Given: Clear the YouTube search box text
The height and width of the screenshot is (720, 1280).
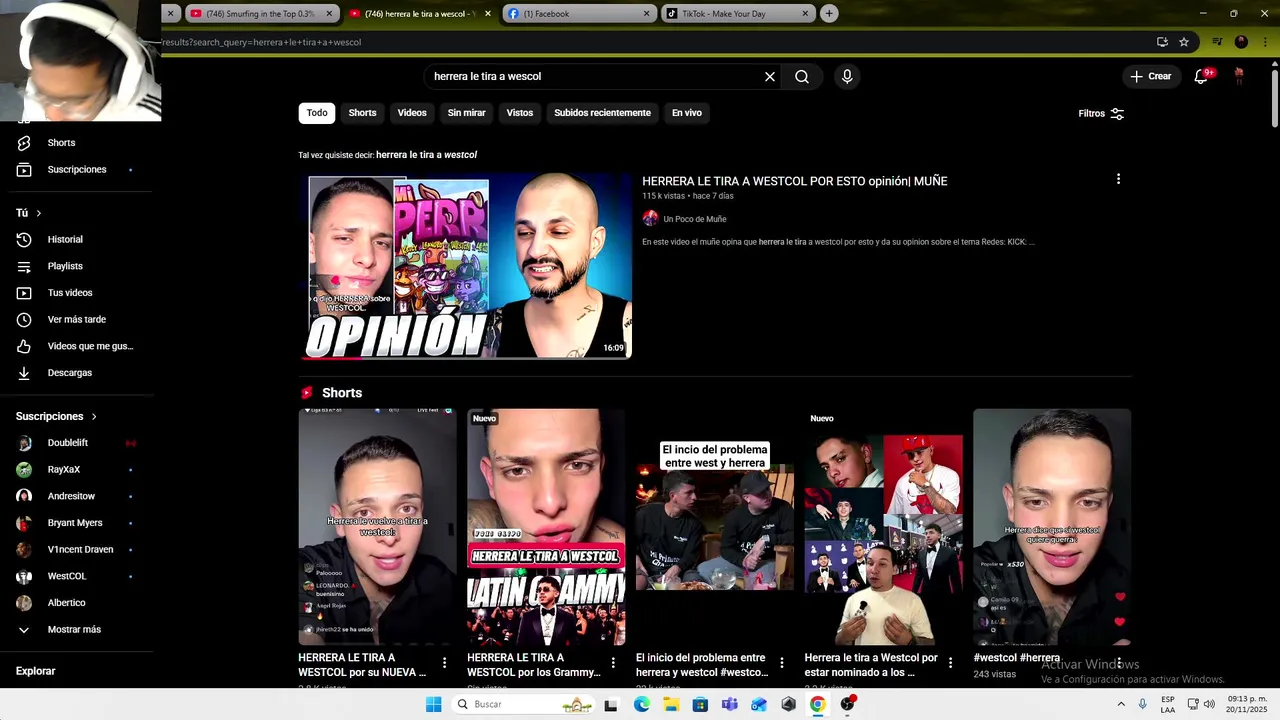Looking at the screenshot, I should pos(770,76).
